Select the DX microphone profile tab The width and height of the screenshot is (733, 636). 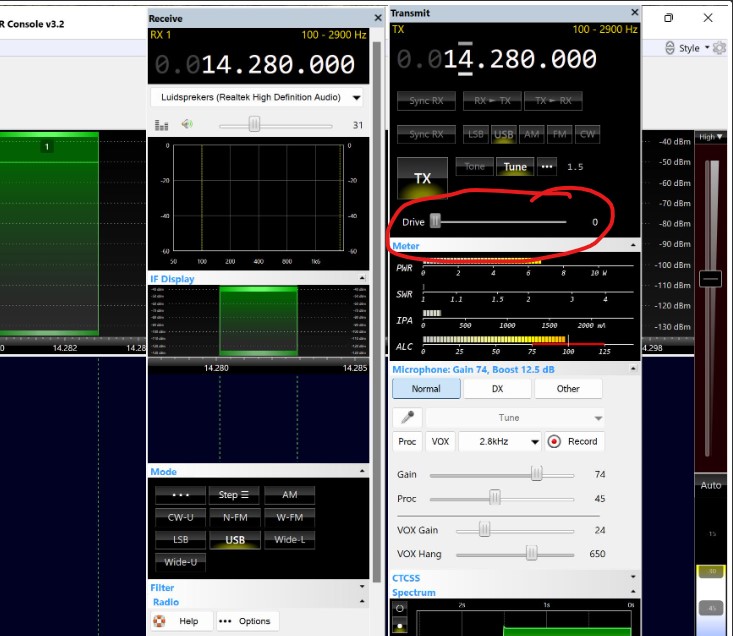click(x=497, y=389)
